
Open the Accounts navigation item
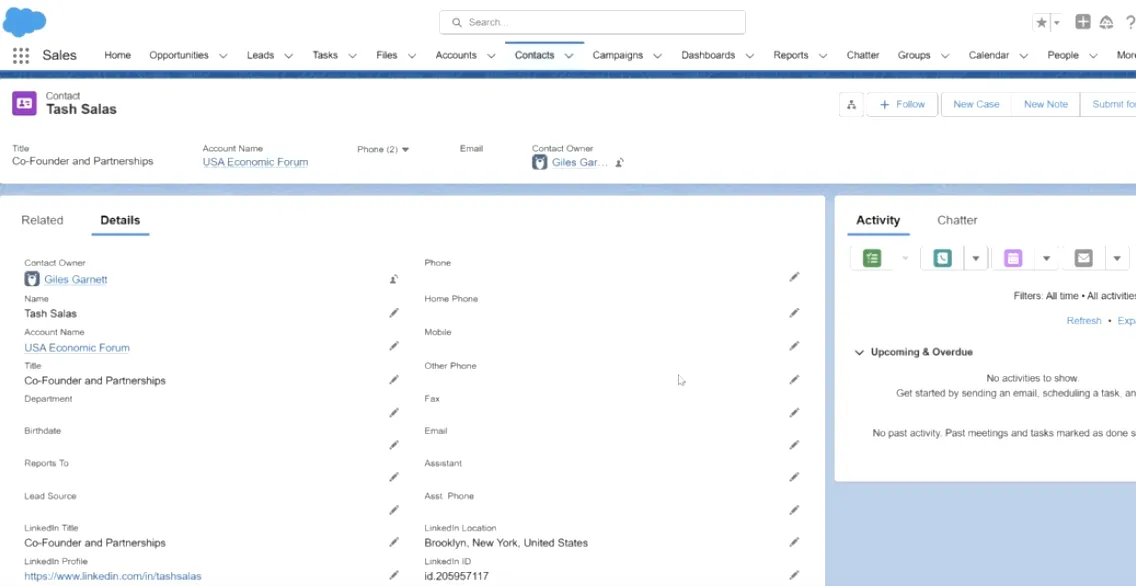(x=456, y=55)
